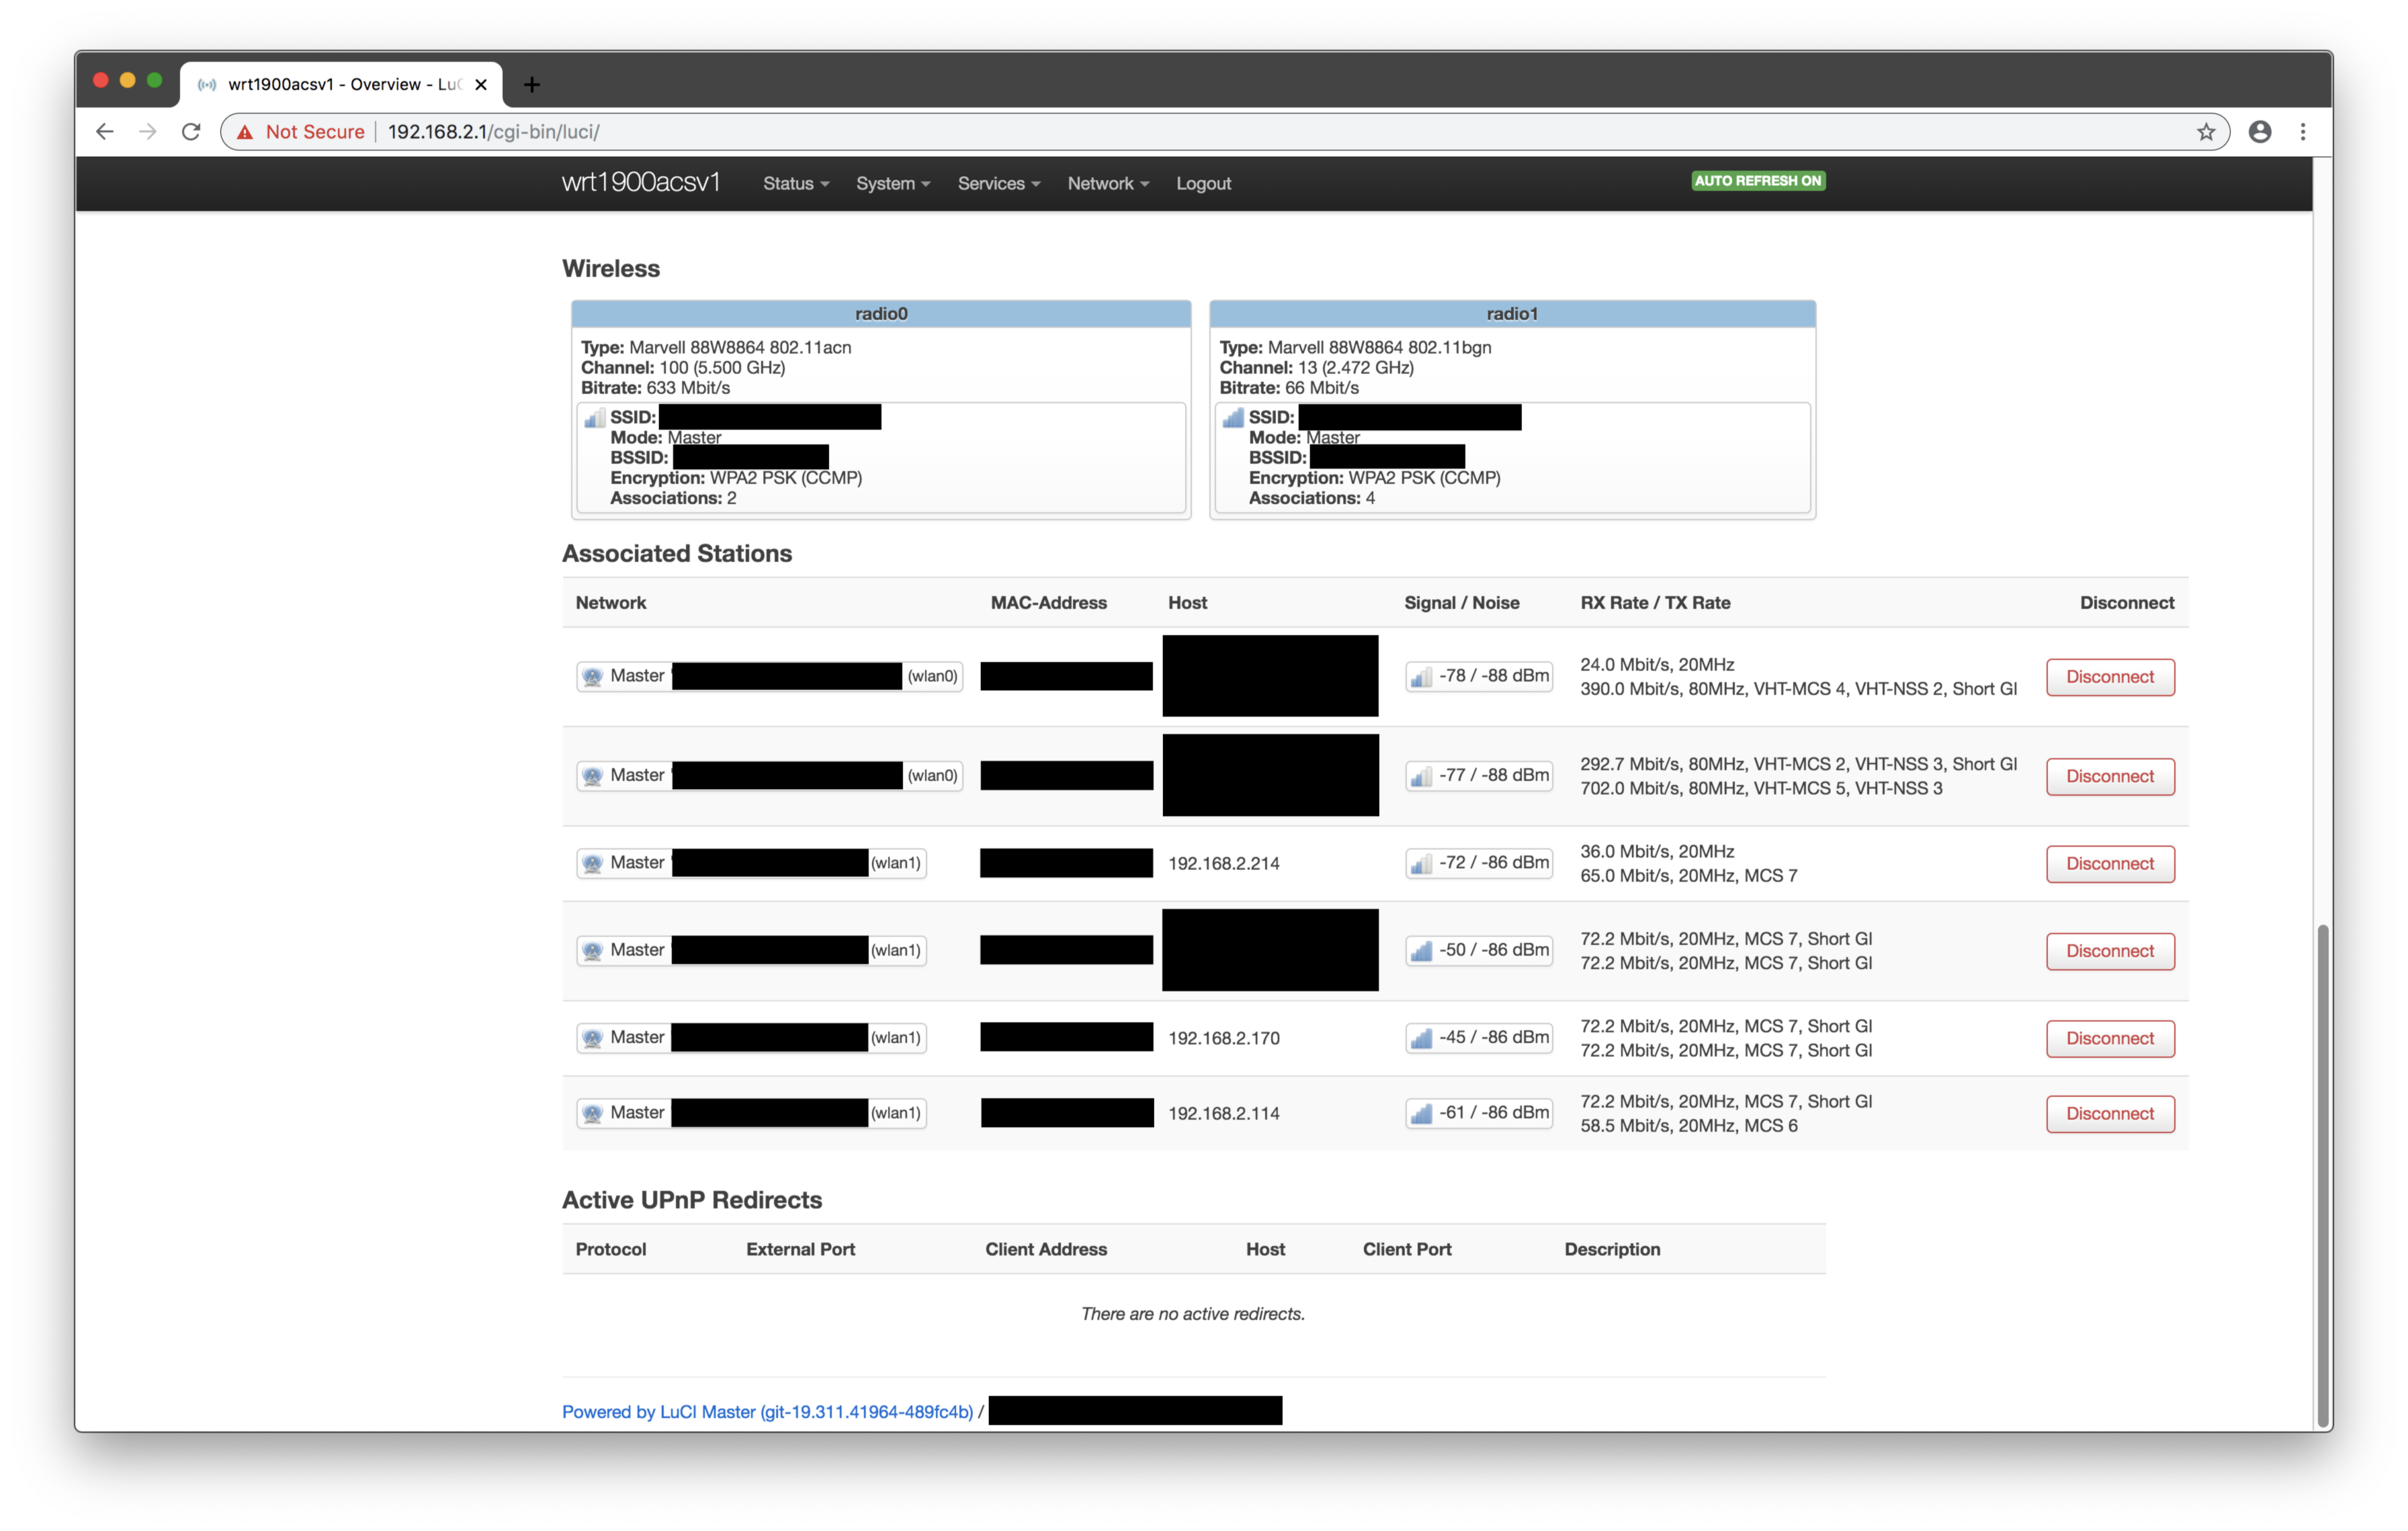Click the signal strength icon next to -78 dBm
This screenshot has height=1531, width=2408.
pos(1422,676)
